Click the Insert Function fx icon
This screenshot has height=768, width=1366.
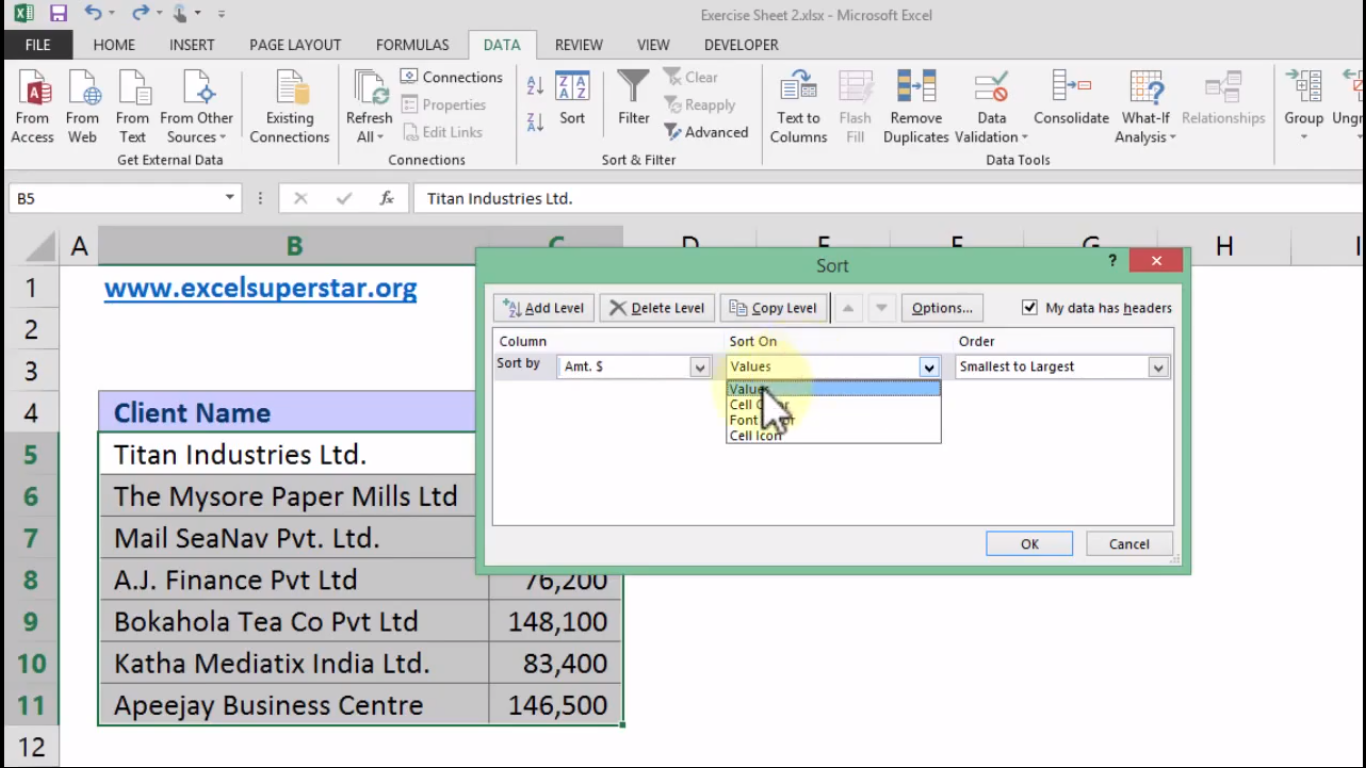coord(387,198)
